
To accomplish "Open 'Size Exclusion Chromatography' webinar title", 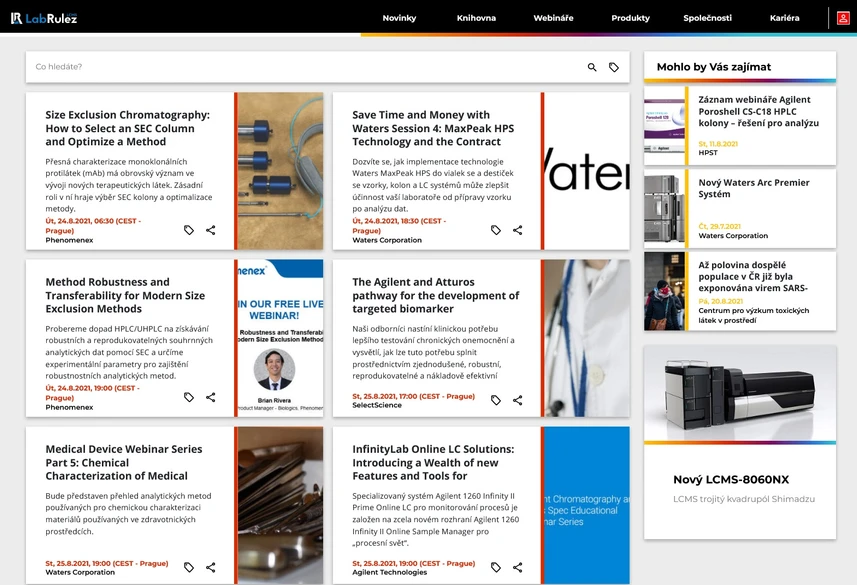I will coord(127,128).
